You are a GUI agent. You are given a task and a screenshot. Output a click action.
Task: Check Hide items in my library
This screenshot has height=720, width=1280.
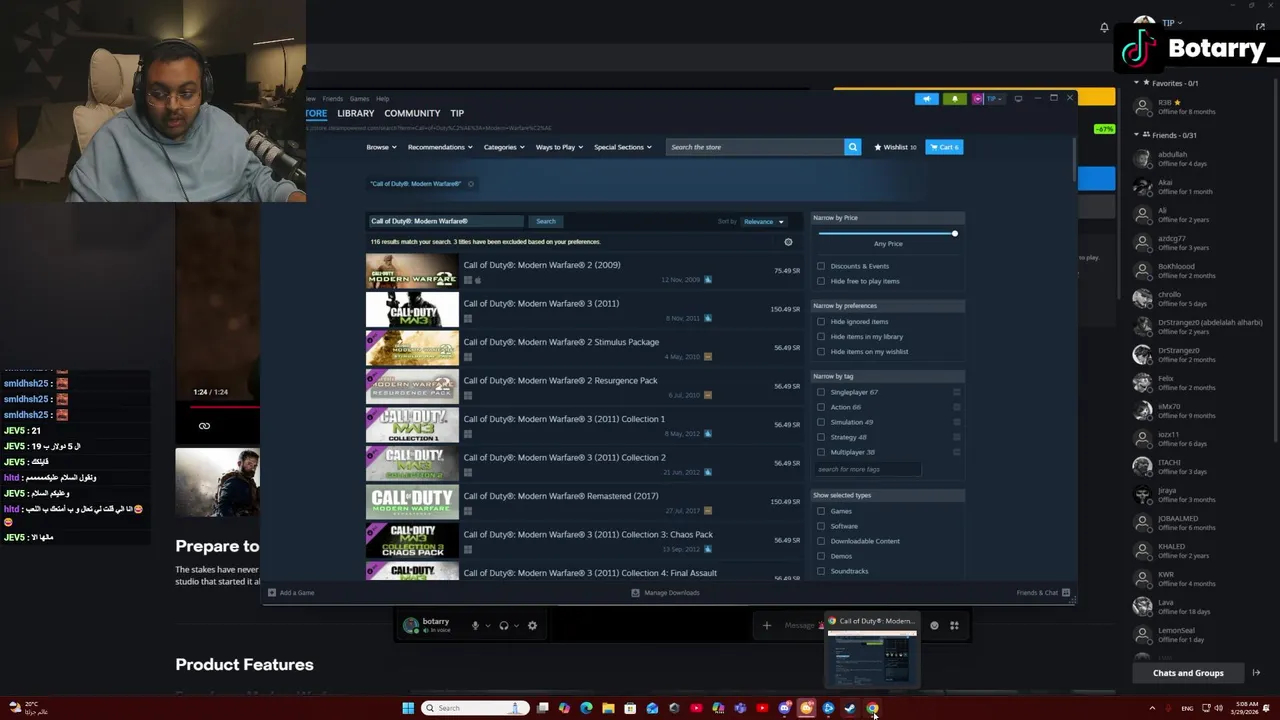(821, 337)
